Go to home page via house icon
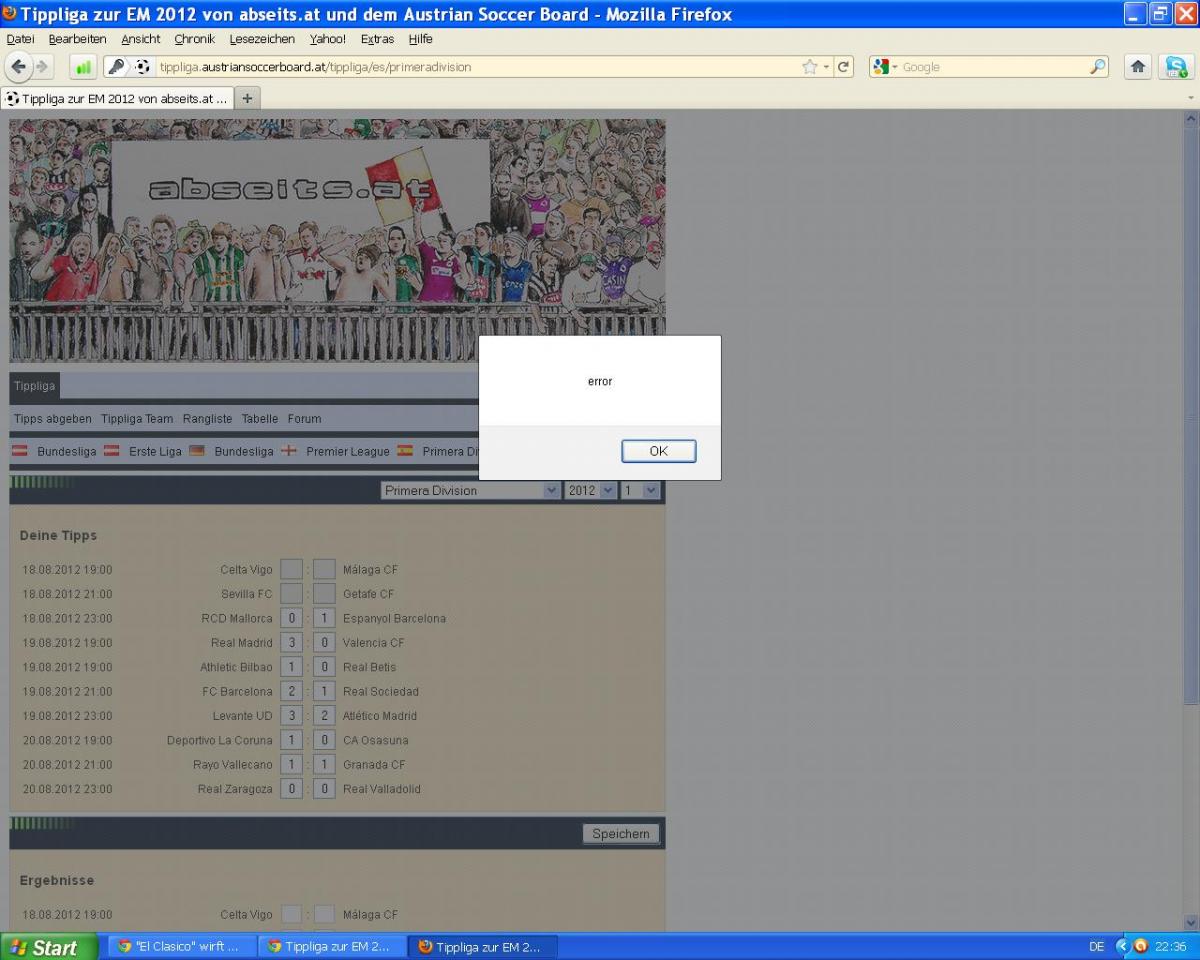The height and width of the screenshot is (960, 1200). tap(1137, 67)
